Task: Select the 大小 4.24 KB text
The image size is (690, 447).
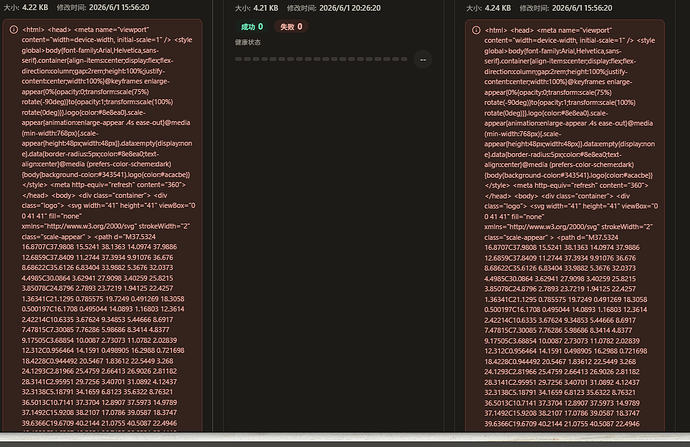Action: 488,8
